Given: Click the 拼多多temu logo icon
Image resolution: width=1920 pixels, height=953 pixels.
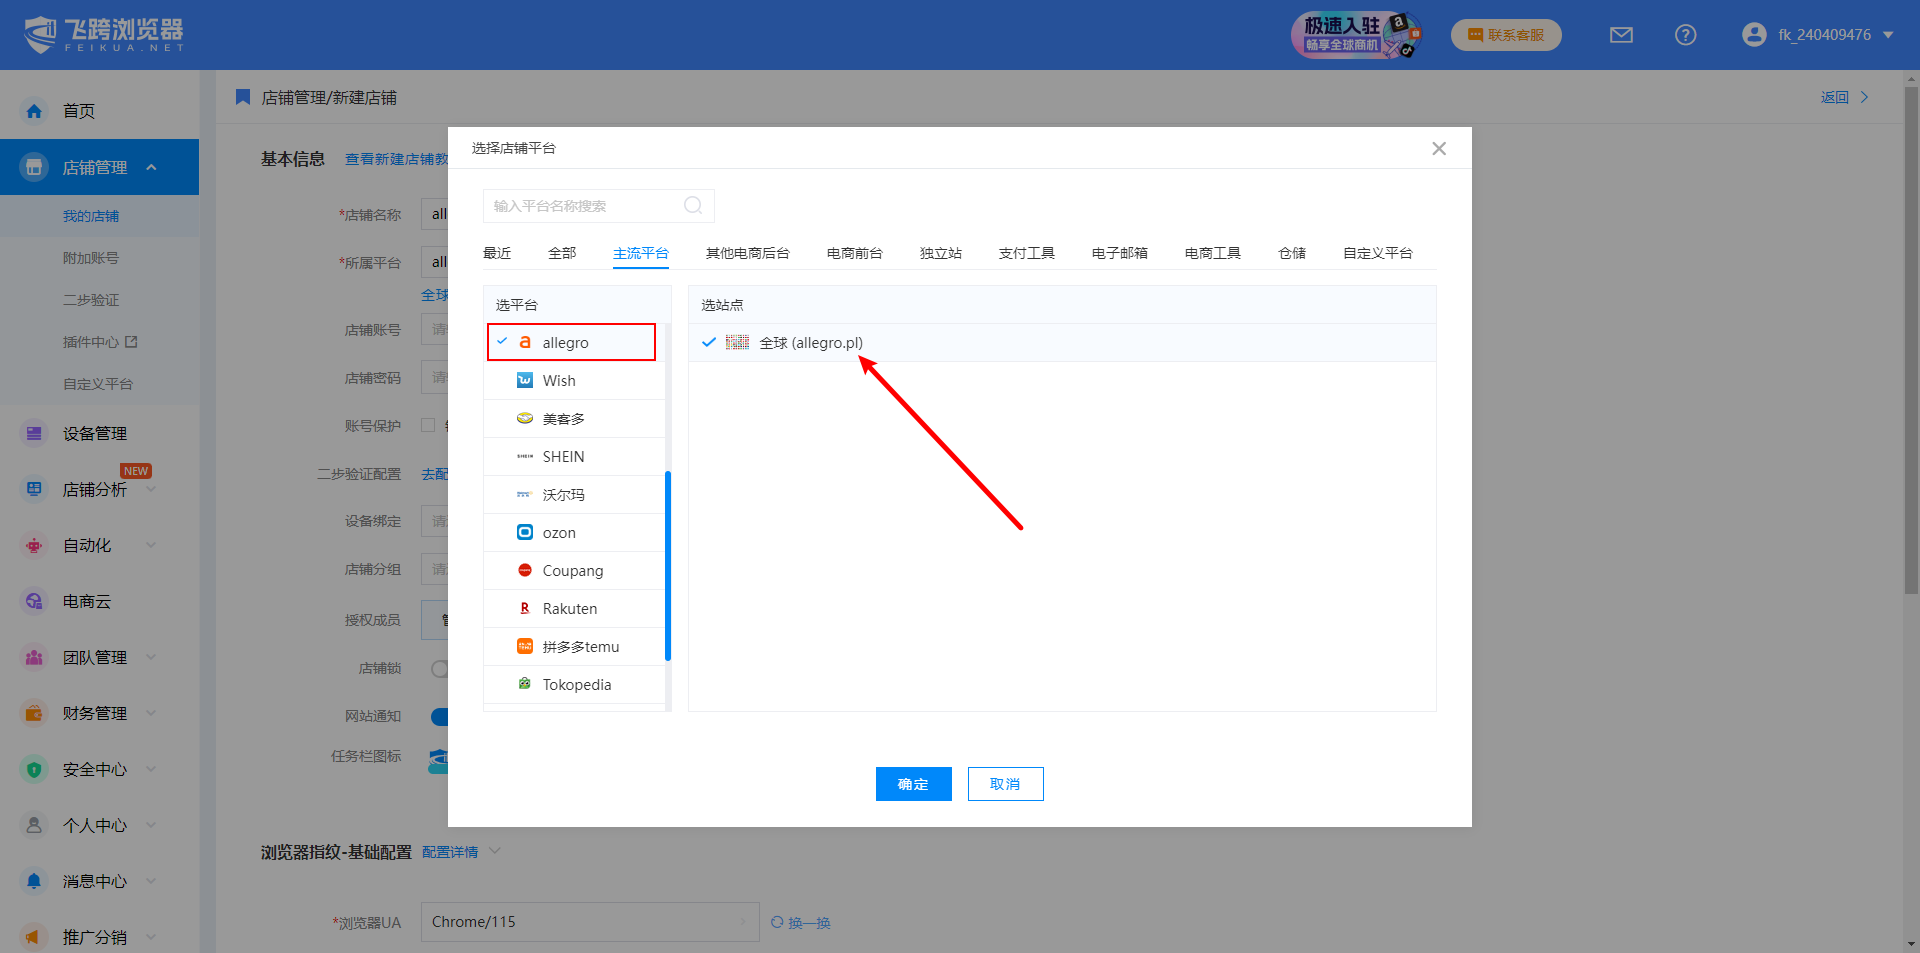Looking at the screenshot, I should pos(525,646).
